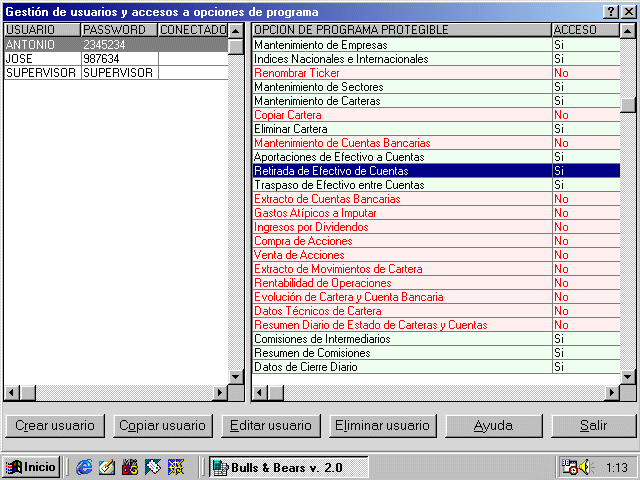Select Retirada de Efectivo de Cuentas row
The width and height of the screenshot is (640, 480).
[x=436, y=171]
